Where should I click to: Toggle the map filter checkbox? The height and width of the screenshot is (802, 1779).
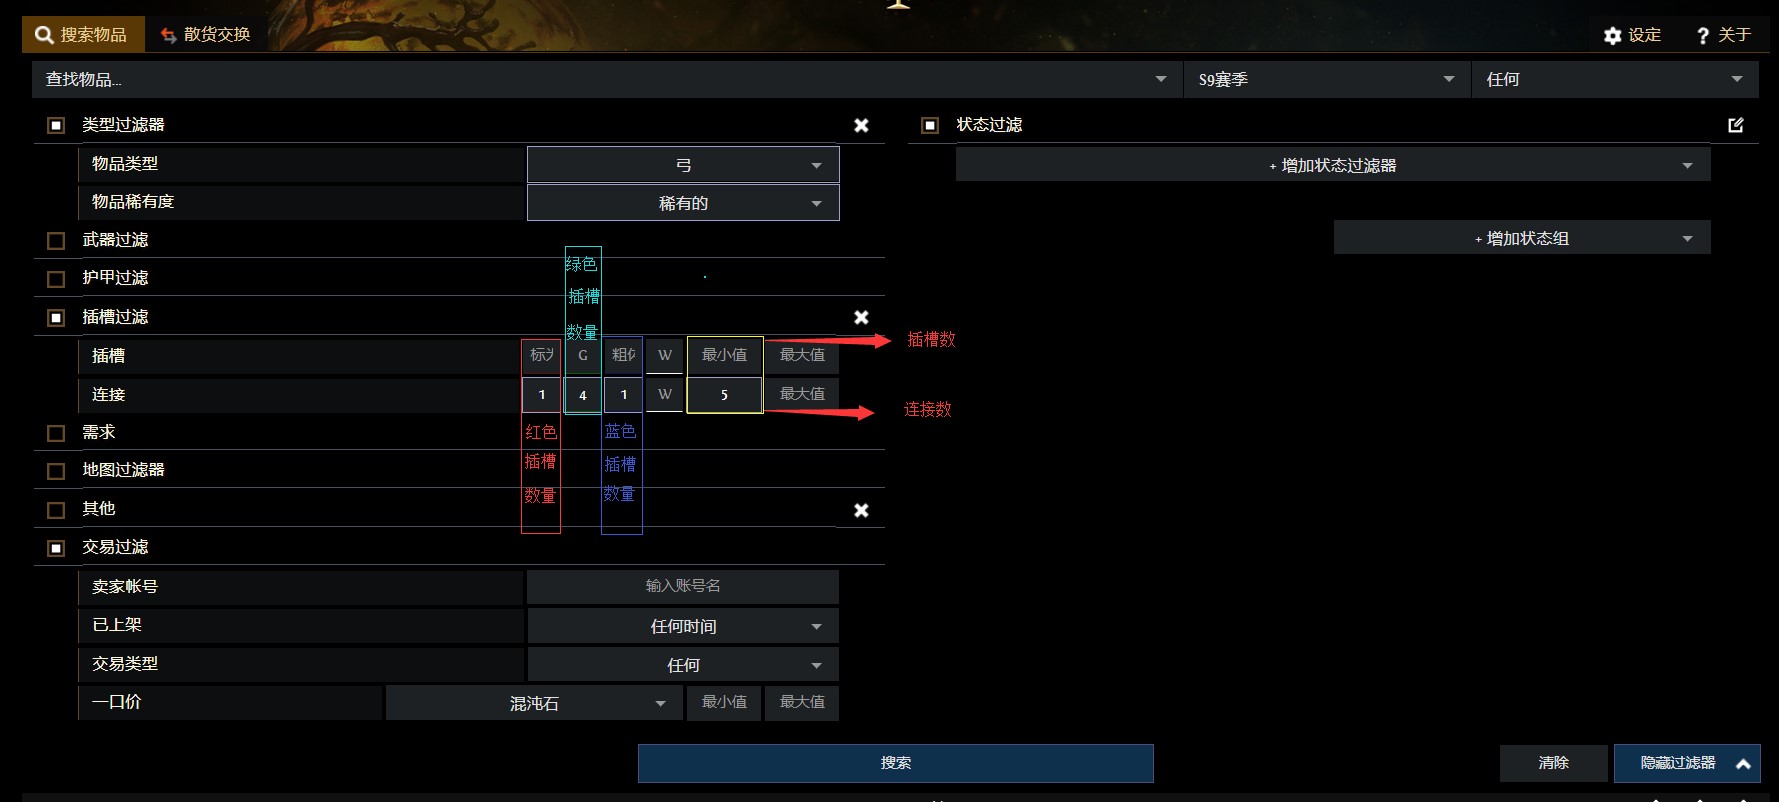coord(56,471)
